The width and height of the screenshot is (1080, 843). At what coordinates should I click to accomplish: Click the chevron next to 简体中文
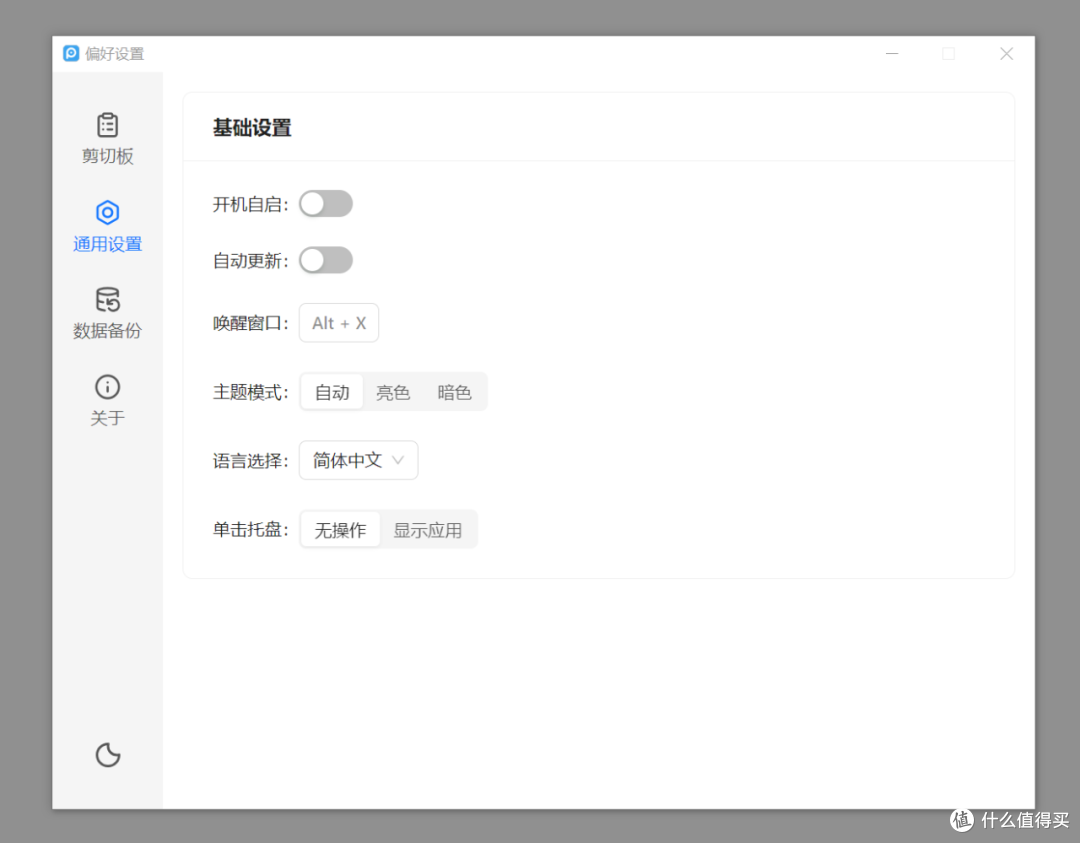click(398, 460)
